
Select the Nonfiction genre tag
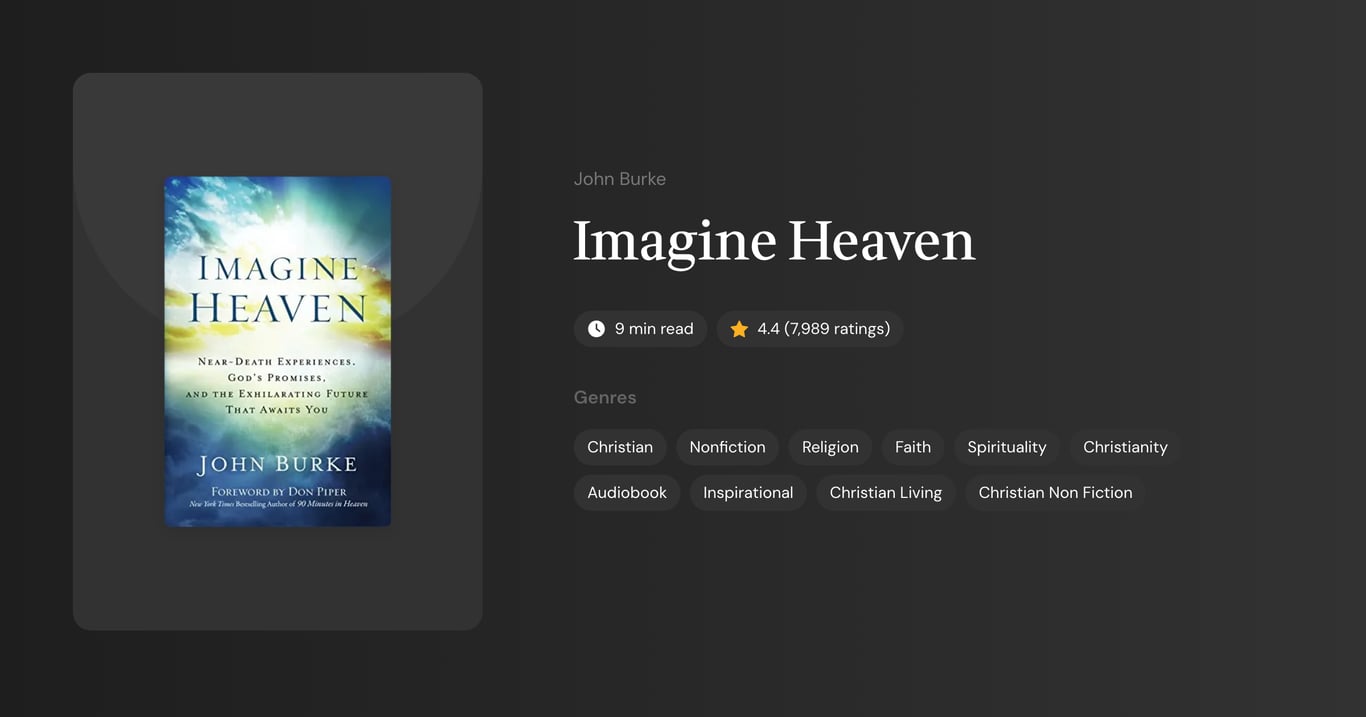[727, 447]
